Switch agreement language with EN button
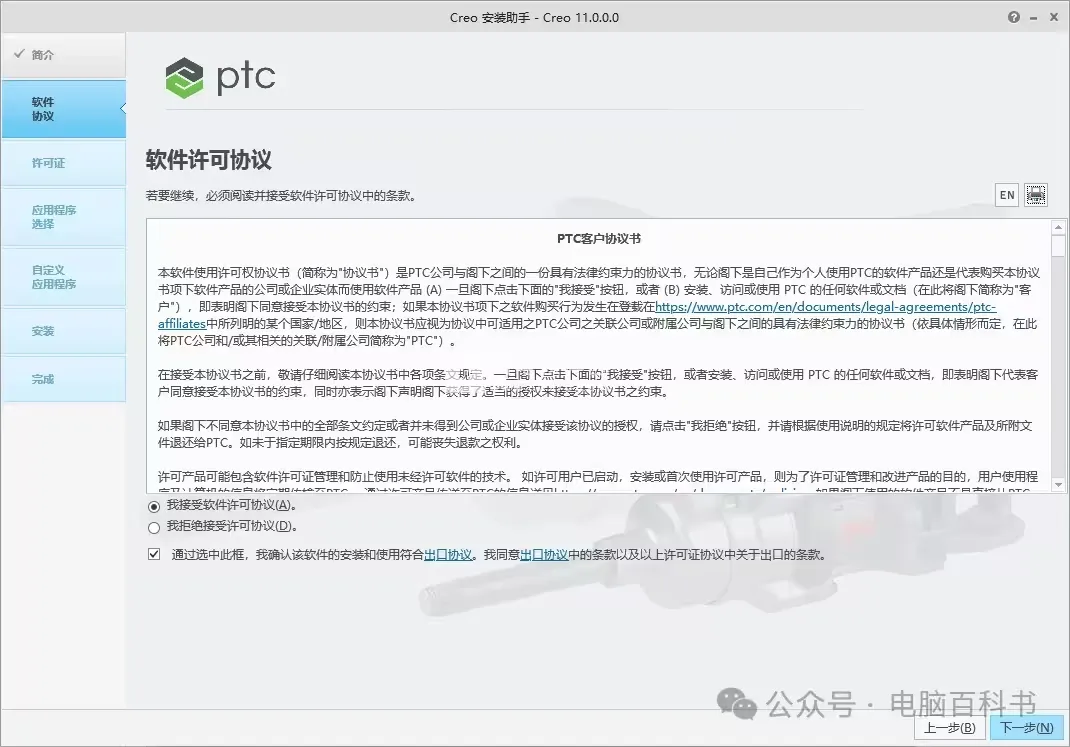The width and height of the screenshot is (1070, 747). click(x=1007, y=195)
